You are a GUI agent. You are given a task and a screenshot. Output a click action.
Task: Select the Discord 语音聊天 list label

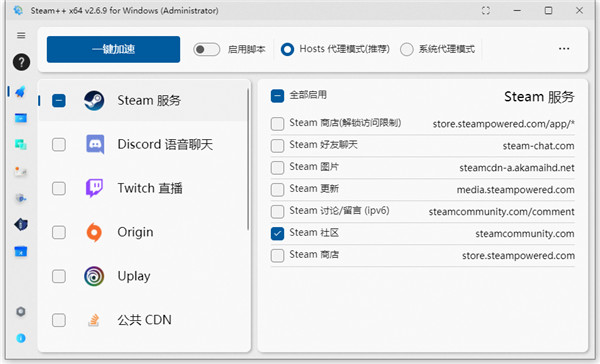tap(165, 144)
